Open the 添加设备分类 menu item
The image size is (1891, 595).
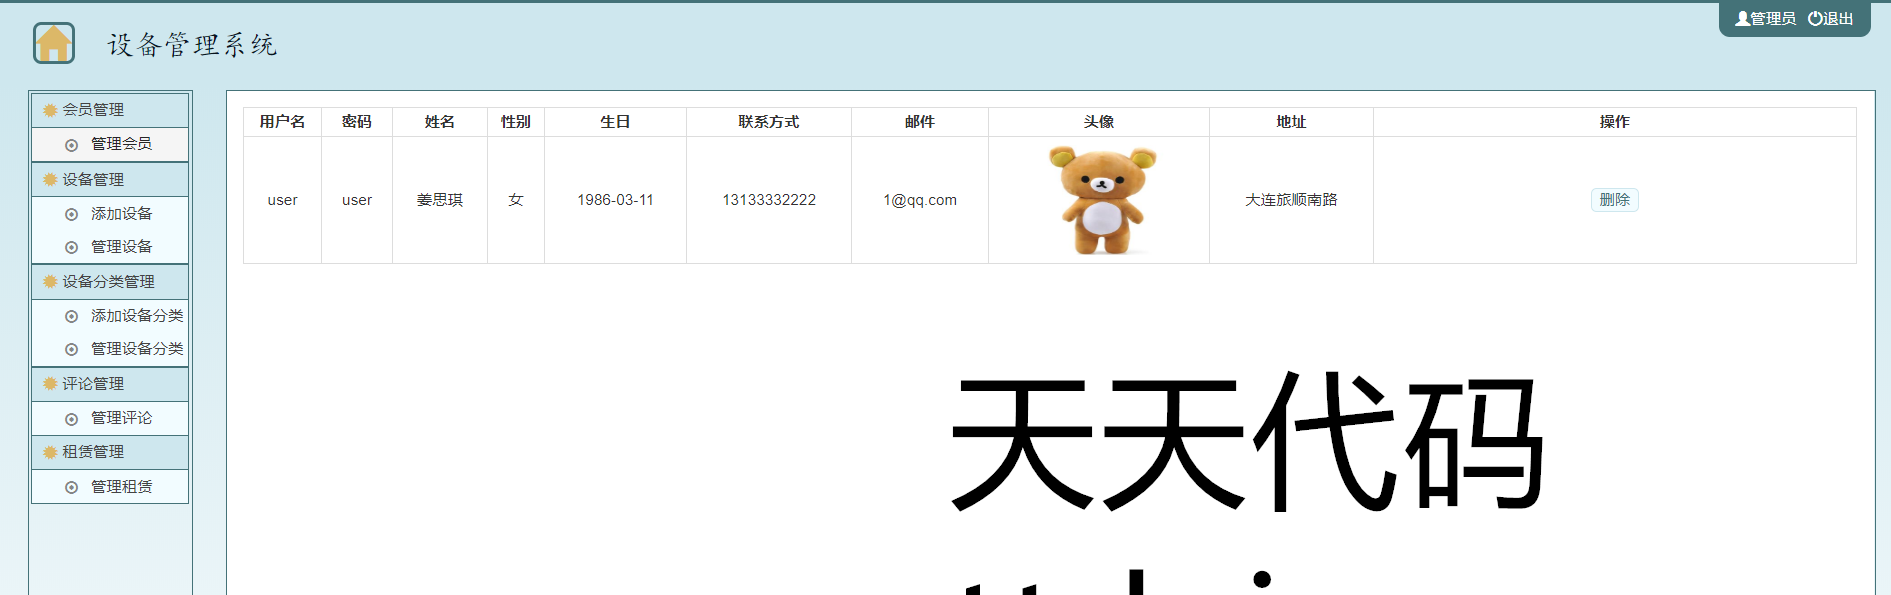pos(136,316)
